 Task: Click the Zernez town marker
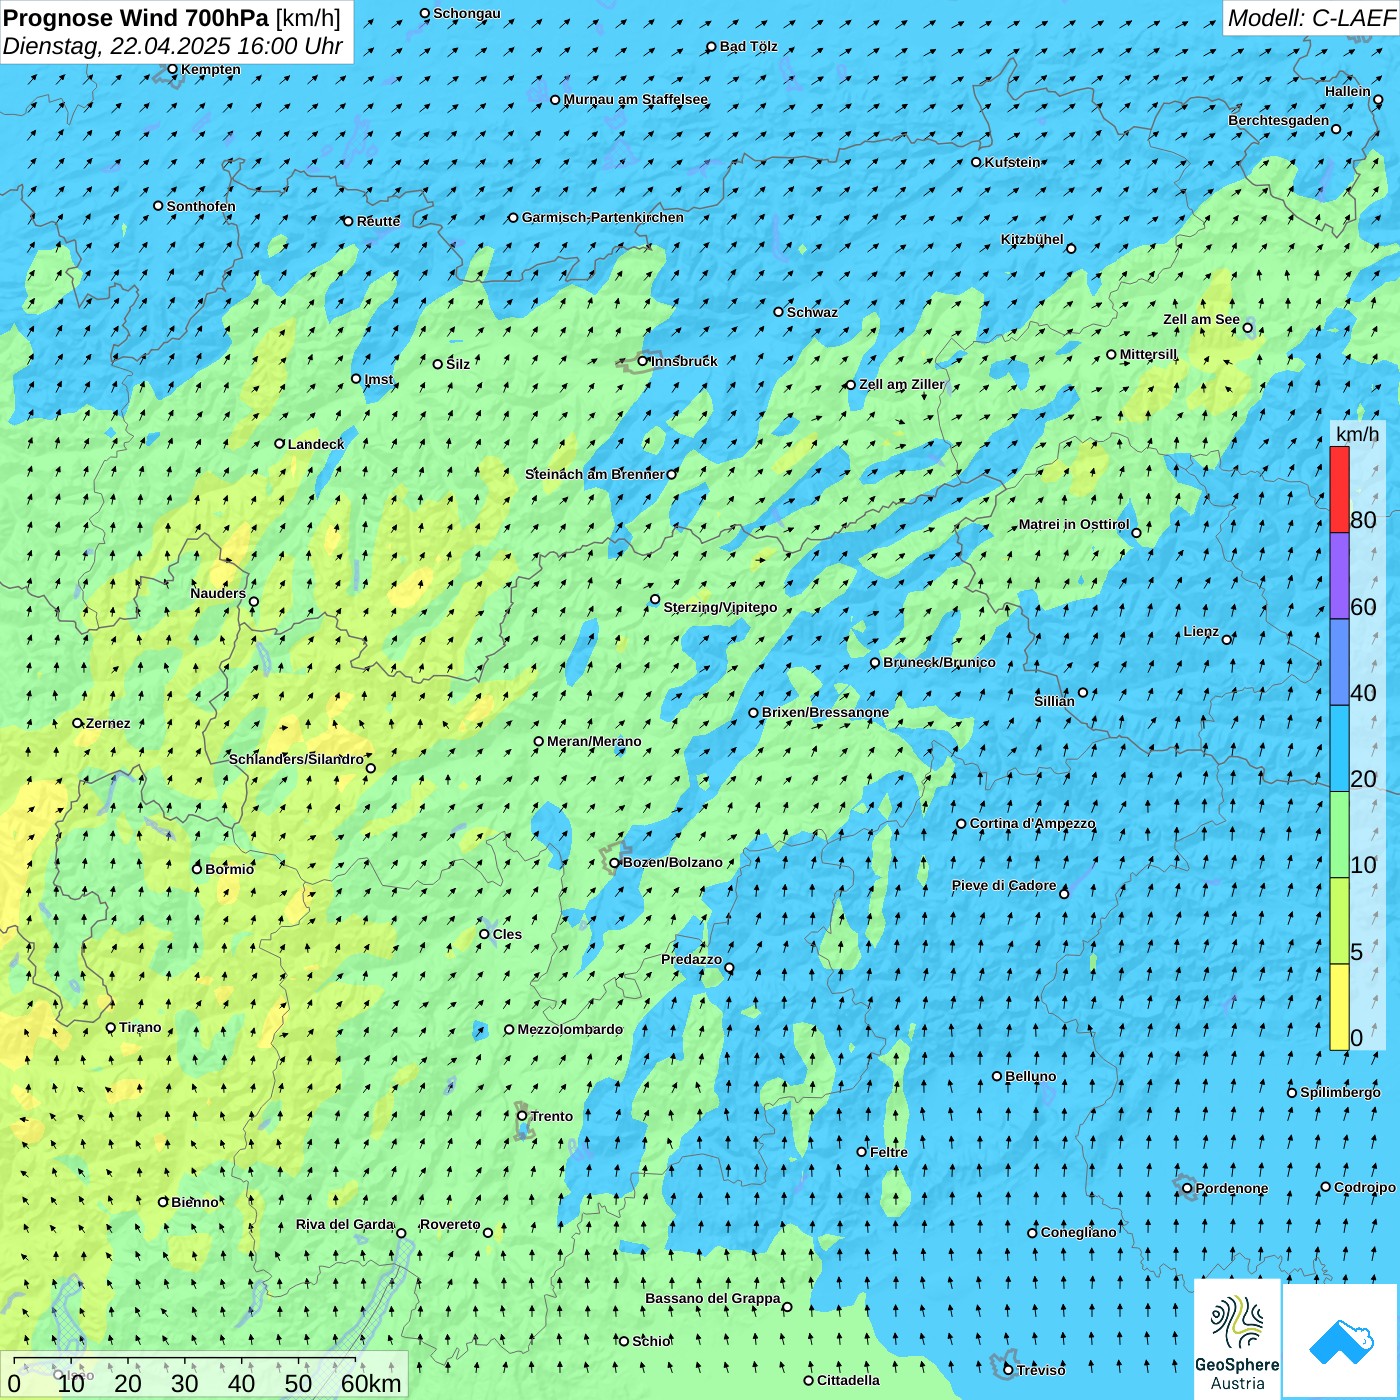(78, 723)
